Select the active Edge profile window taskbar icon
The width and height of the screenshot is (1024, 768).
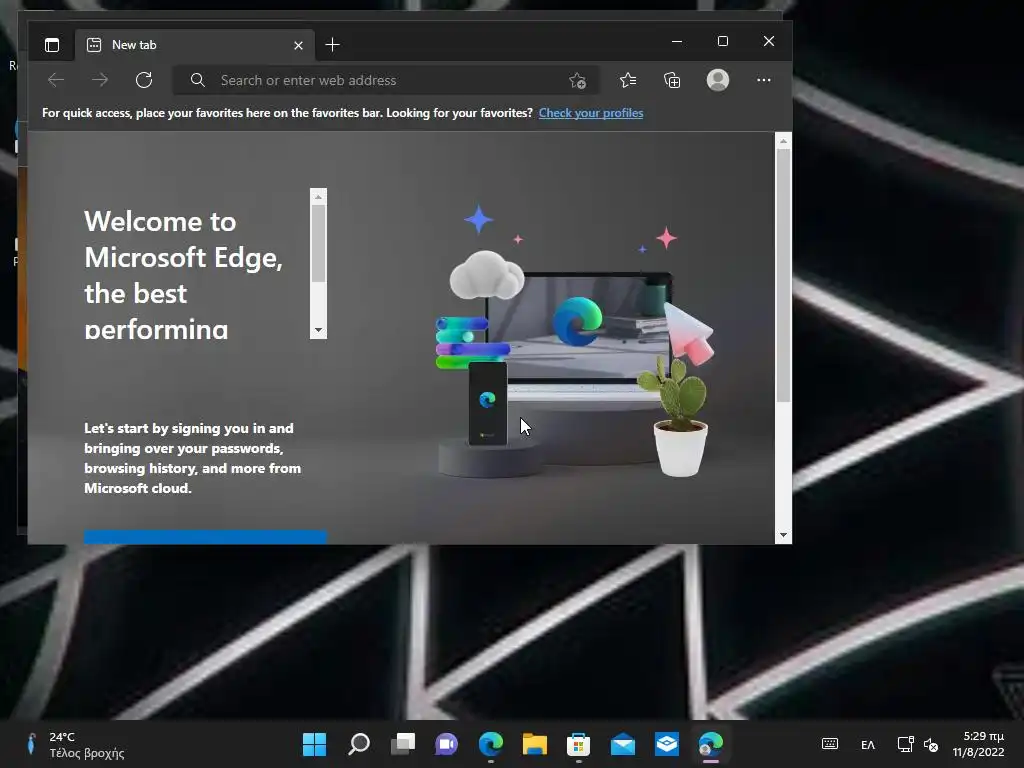(711, 744)
